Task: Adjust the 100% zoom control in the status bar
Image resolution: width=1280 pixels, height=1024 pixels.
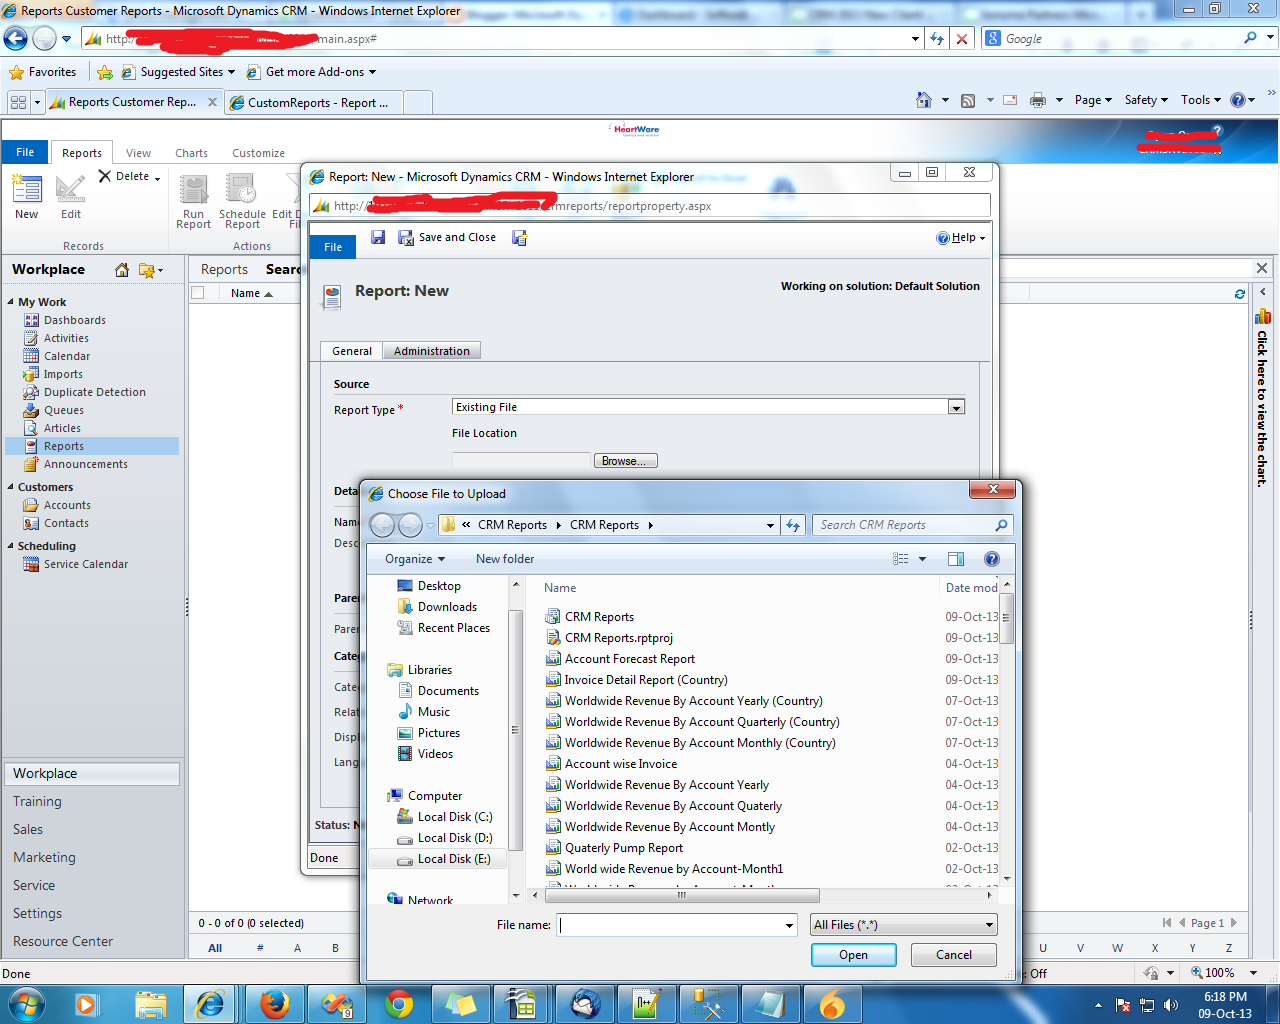Action: [1222, 972]
